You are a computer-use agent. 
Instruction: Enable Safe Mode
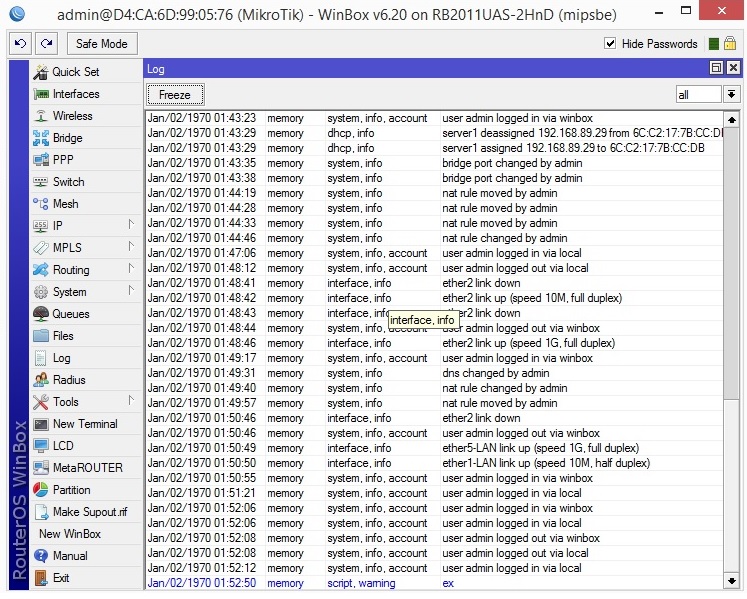pos(102,44)
